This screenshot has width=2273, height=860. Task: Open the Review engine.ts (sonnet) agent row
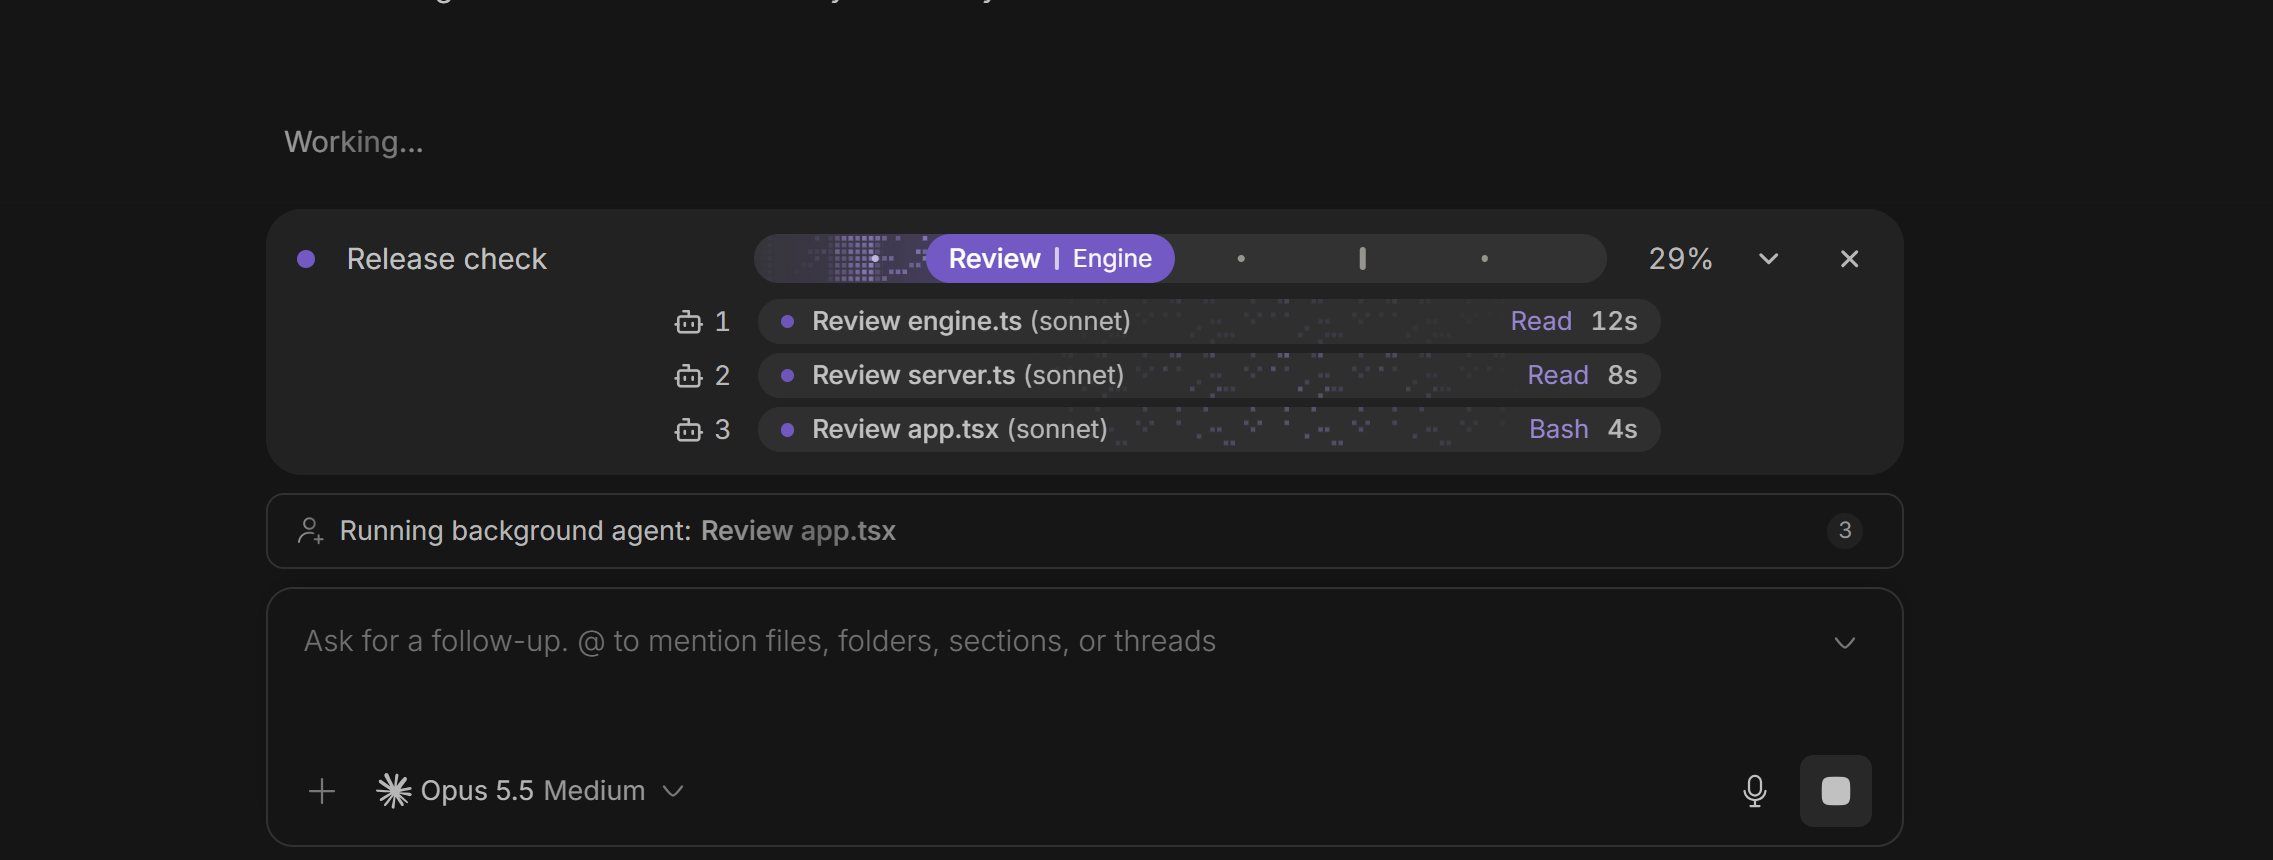pos(1209,321)
